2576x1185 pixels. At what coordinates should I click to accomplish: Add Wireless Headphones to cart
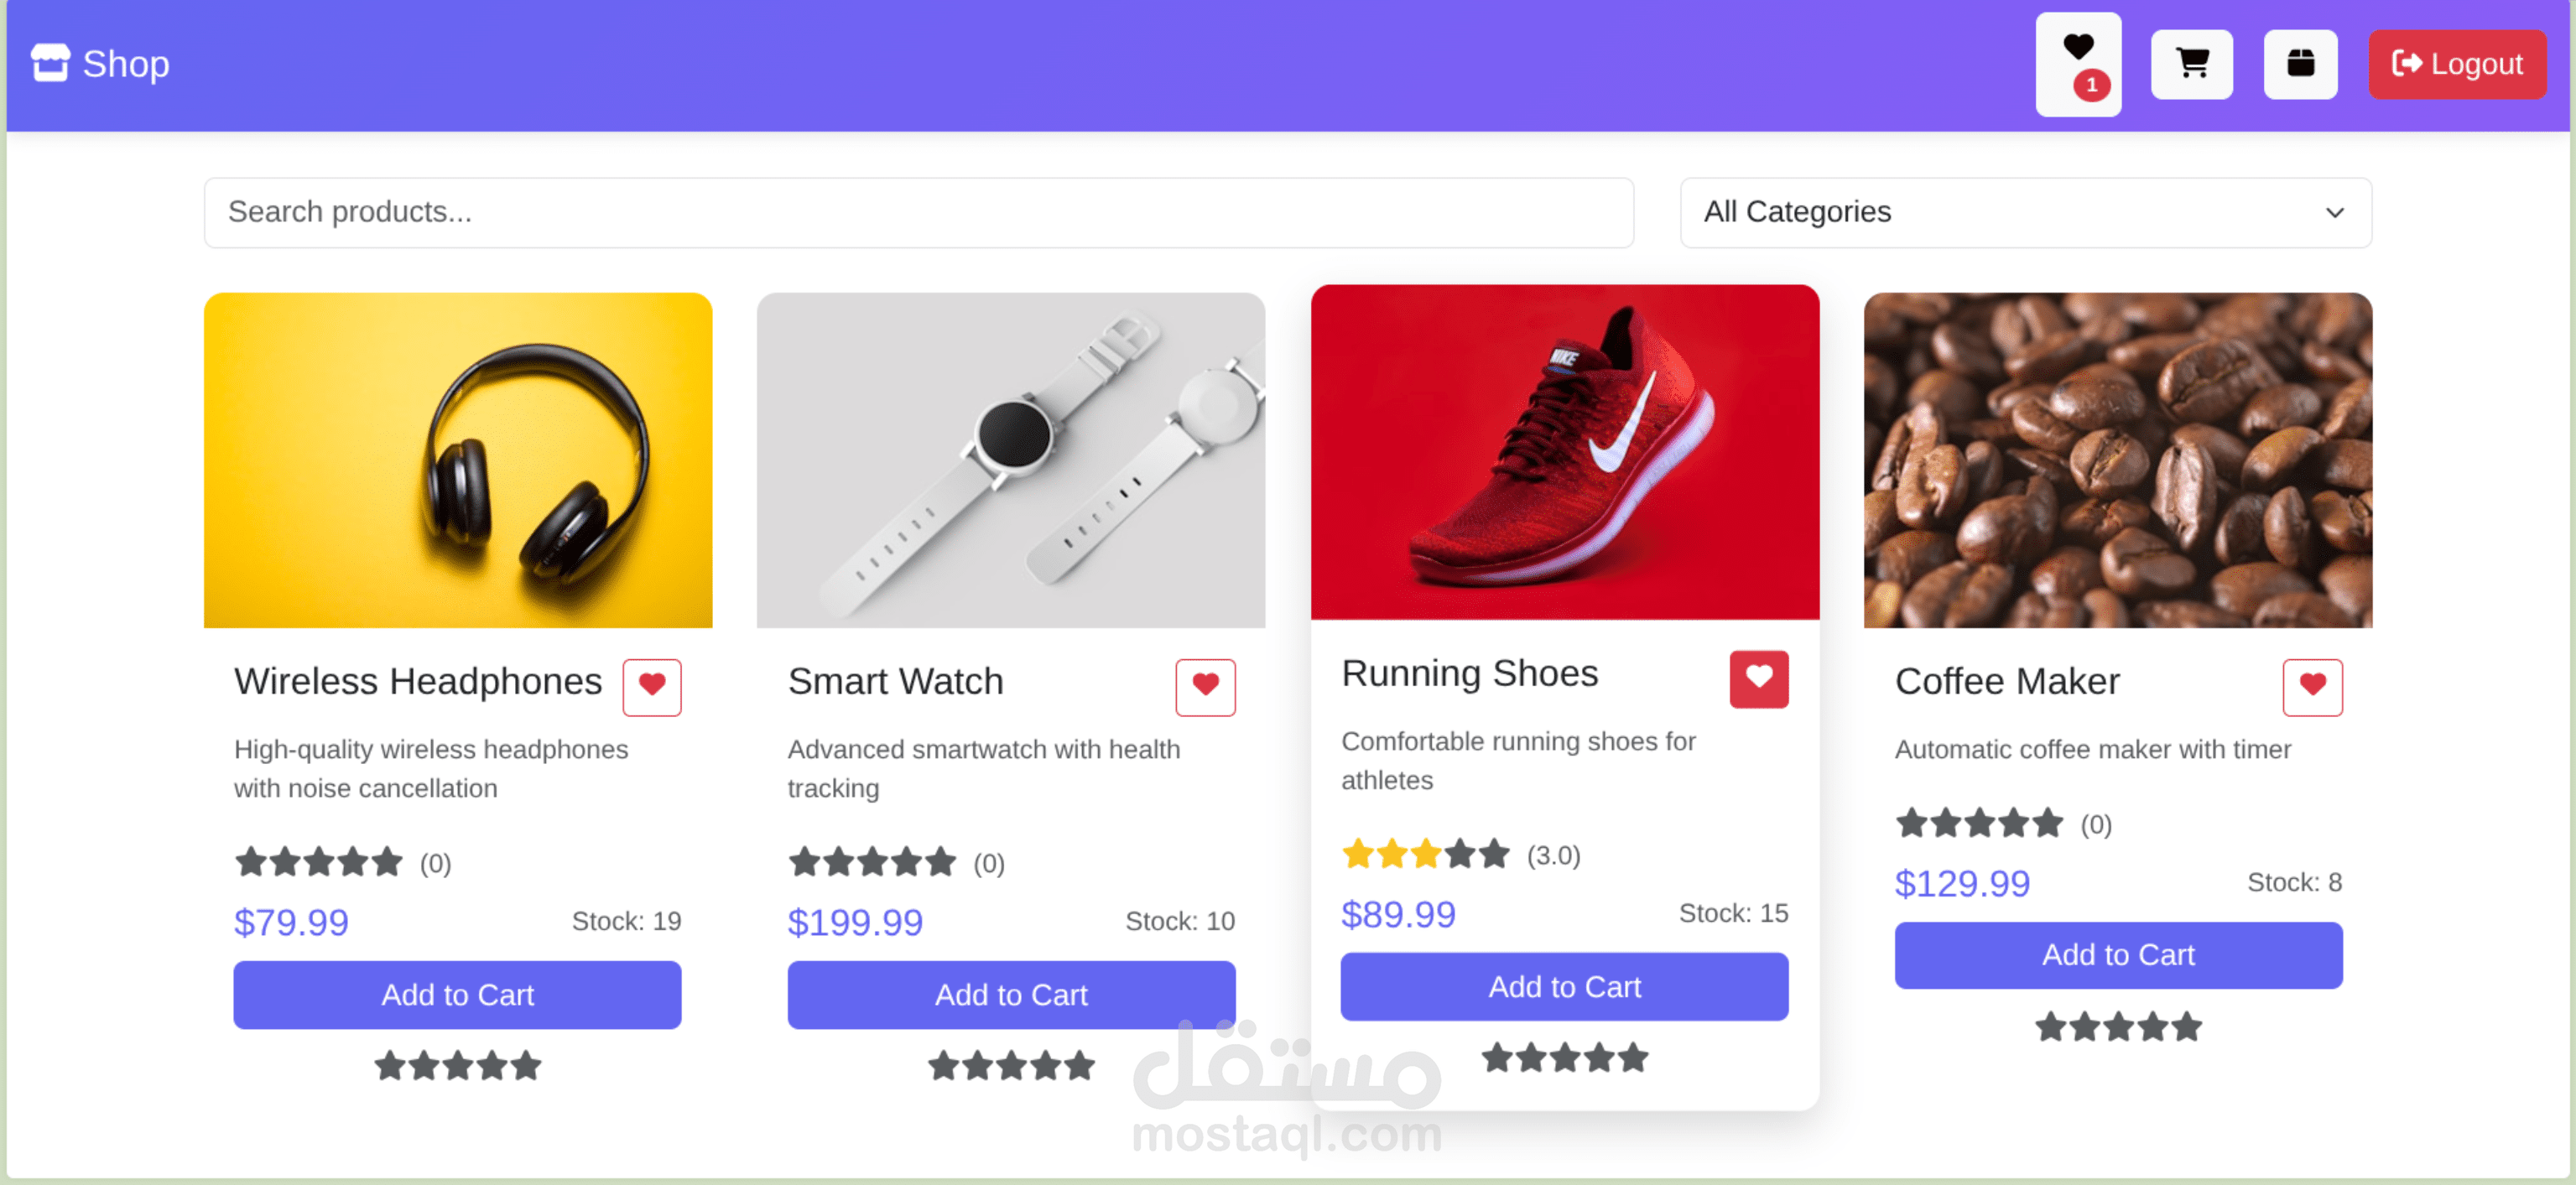point(457,994)
